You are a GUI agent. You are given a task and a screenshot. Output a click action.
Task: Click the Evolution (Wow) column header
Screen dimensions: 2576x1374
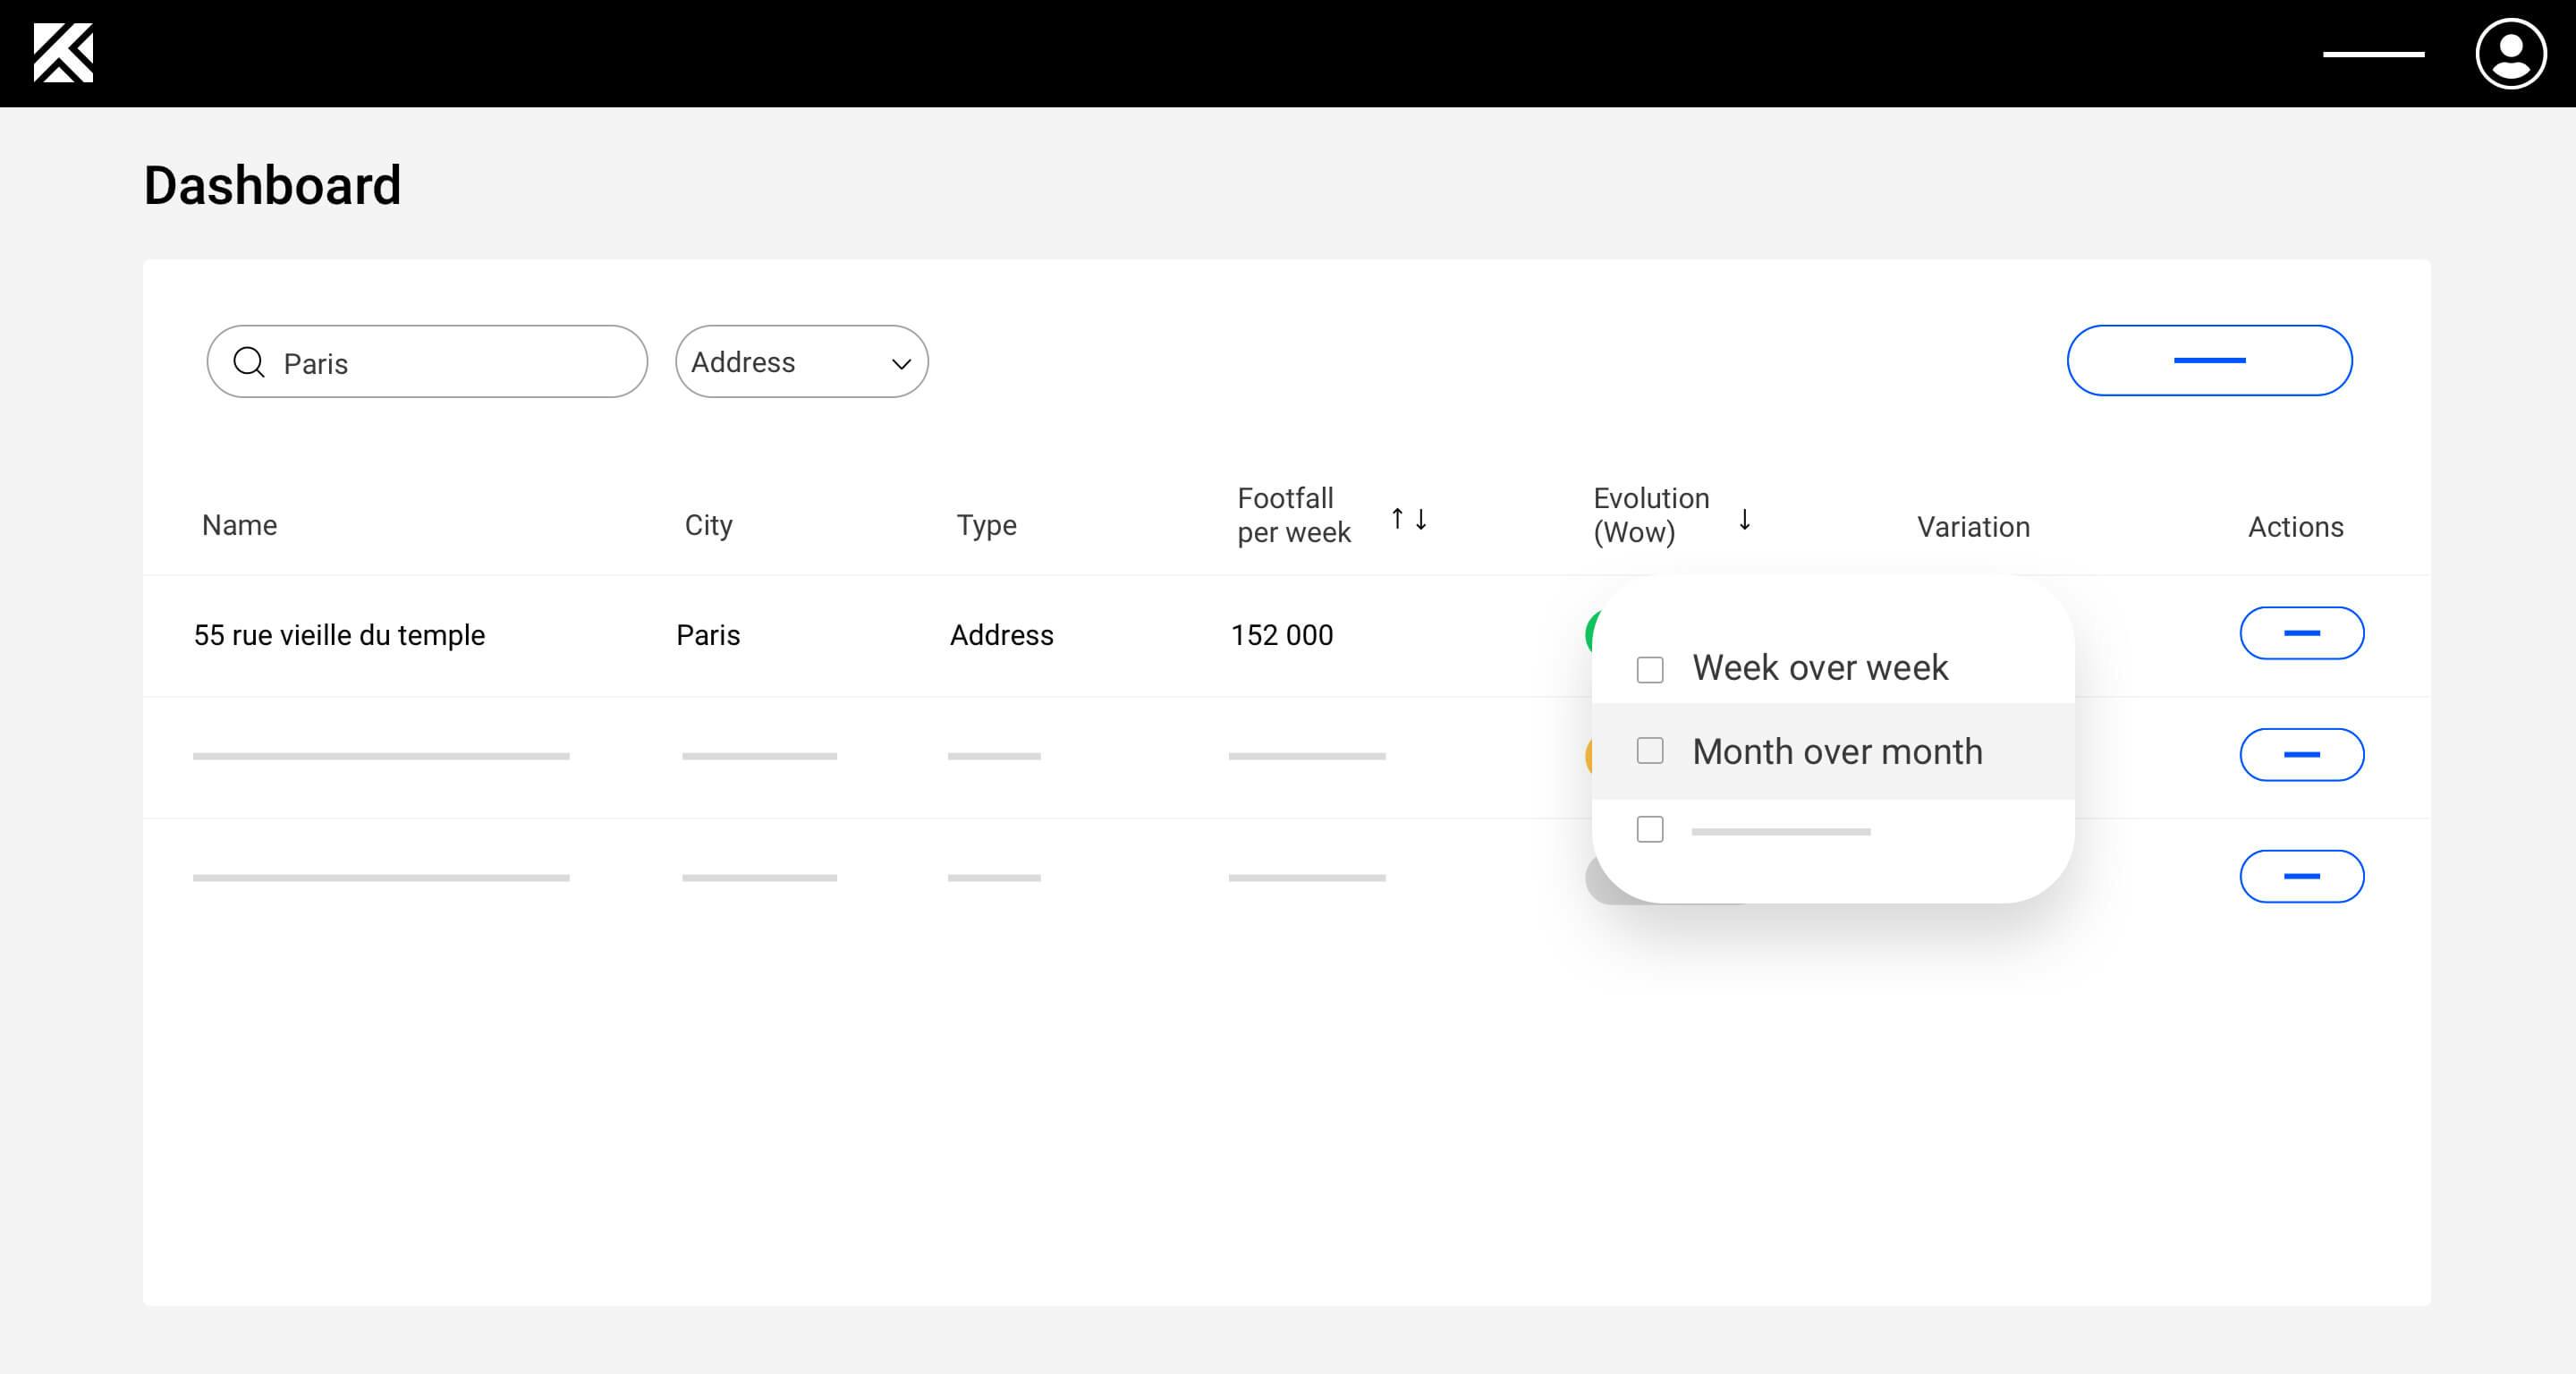point(1651,515)
